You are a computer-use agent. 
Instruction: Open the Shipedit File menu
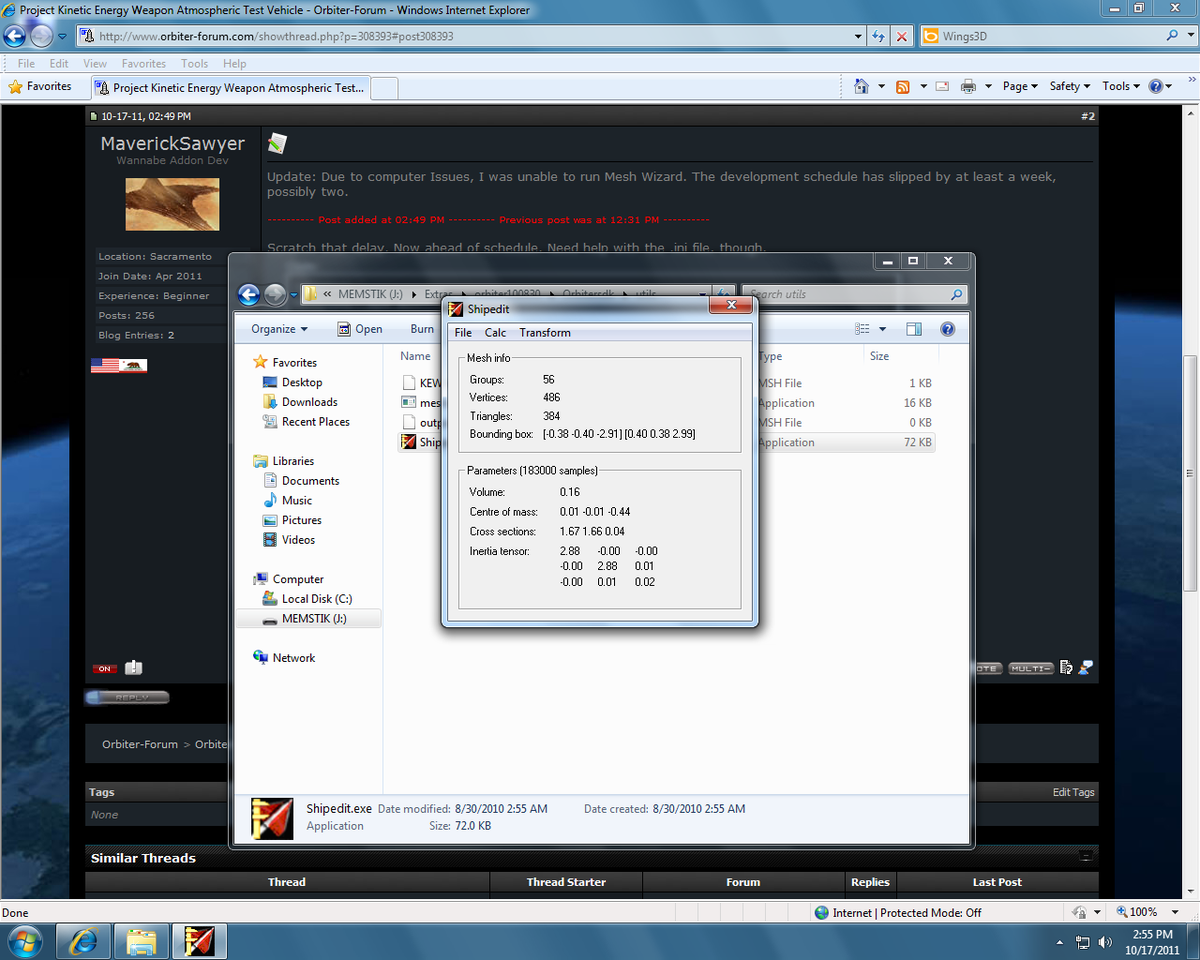coord(463,333)
